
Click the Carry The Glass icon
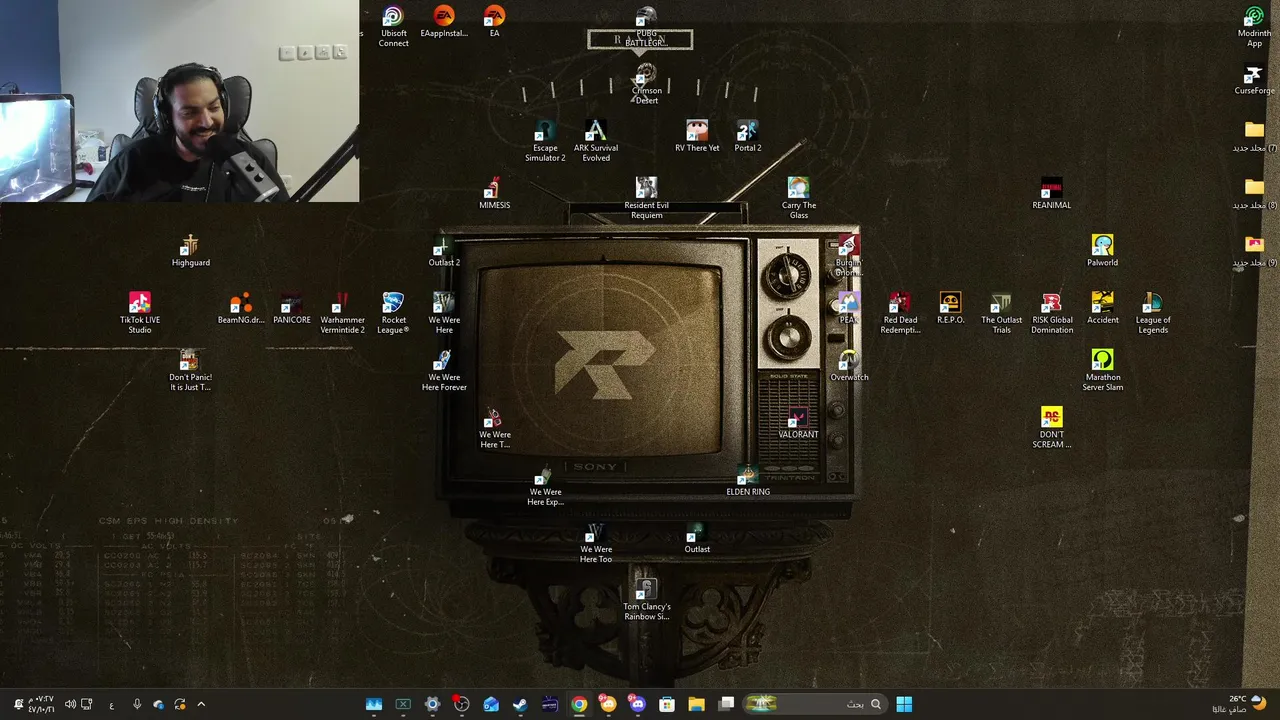click(x=798, y=199)
